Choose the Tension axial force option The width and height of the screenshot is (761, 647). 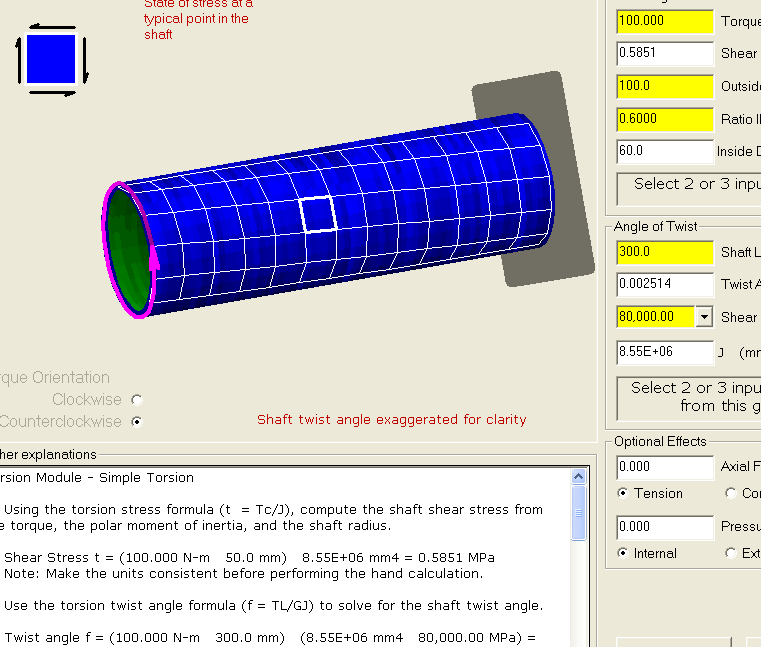(623, 493)
